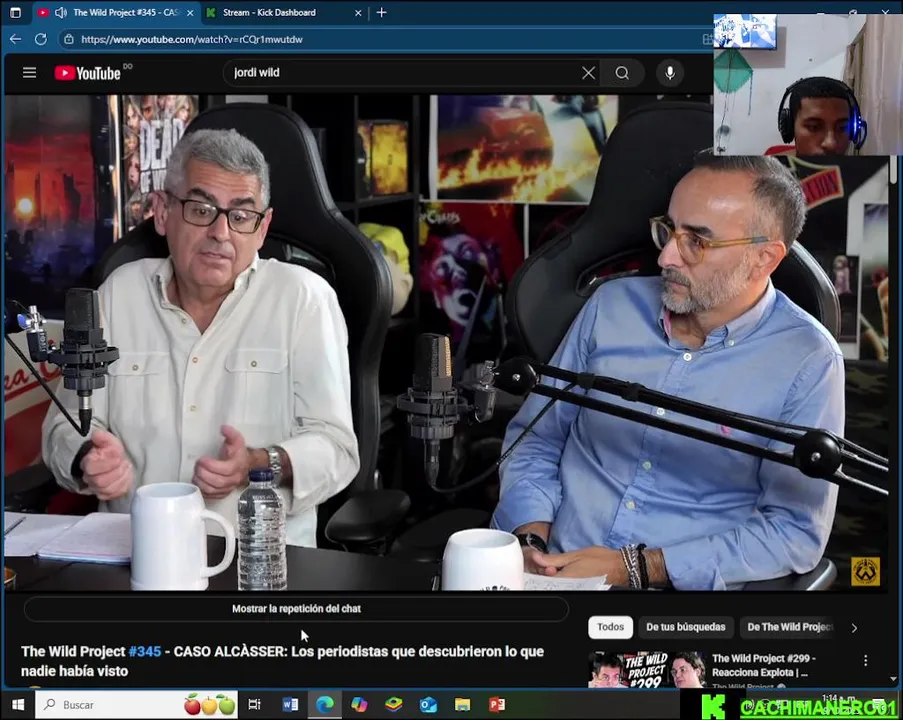Click the channel watermark in the video corner

pos(866,571)
